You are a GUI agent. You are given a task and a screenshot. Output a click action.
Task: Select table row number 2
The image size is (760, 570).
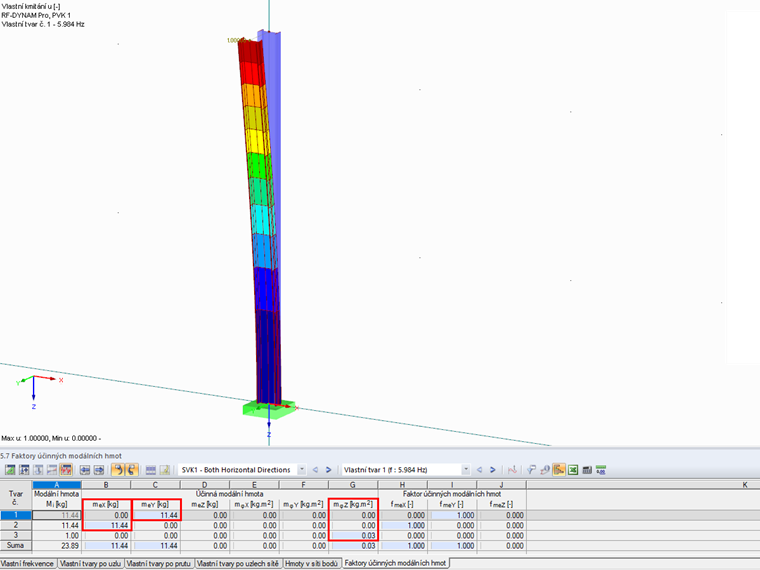(16, 525)
